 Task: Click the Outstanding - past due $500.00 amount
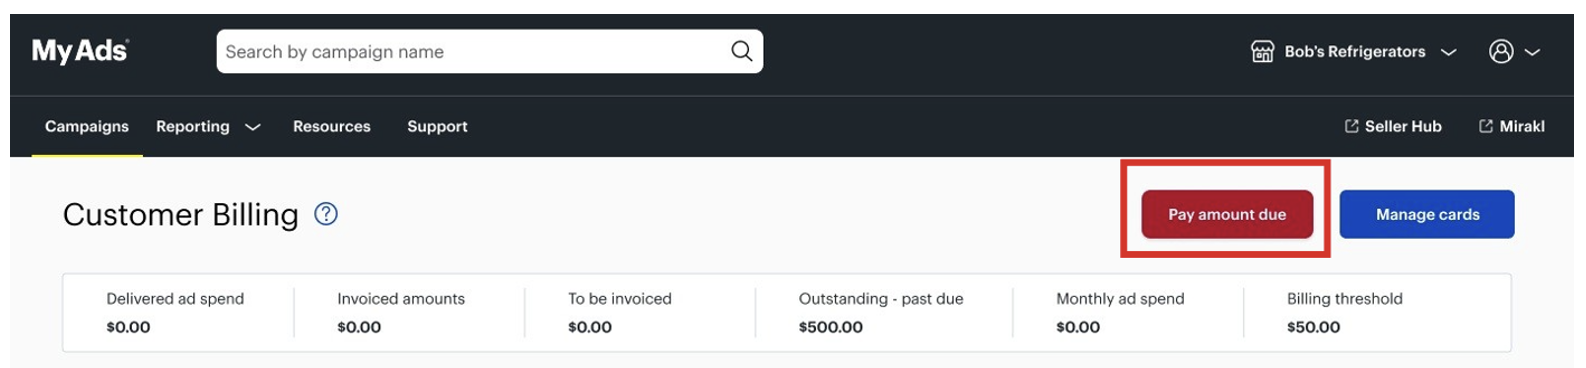tap(830, 327)
